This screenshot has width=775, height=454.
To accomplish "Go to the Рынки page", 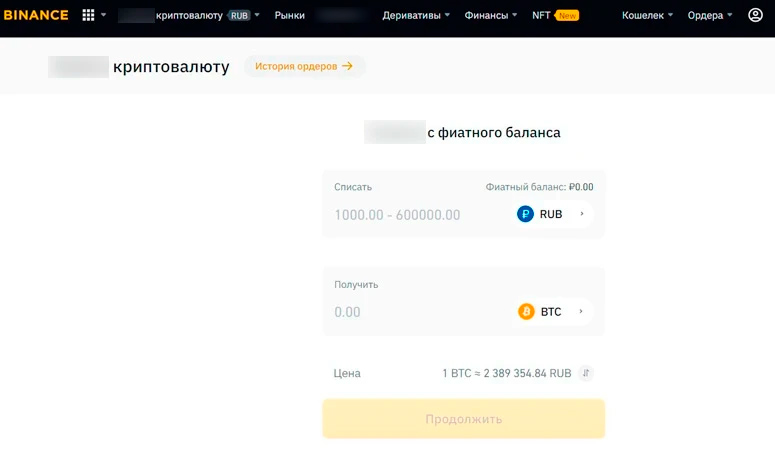I will point(290,15).
